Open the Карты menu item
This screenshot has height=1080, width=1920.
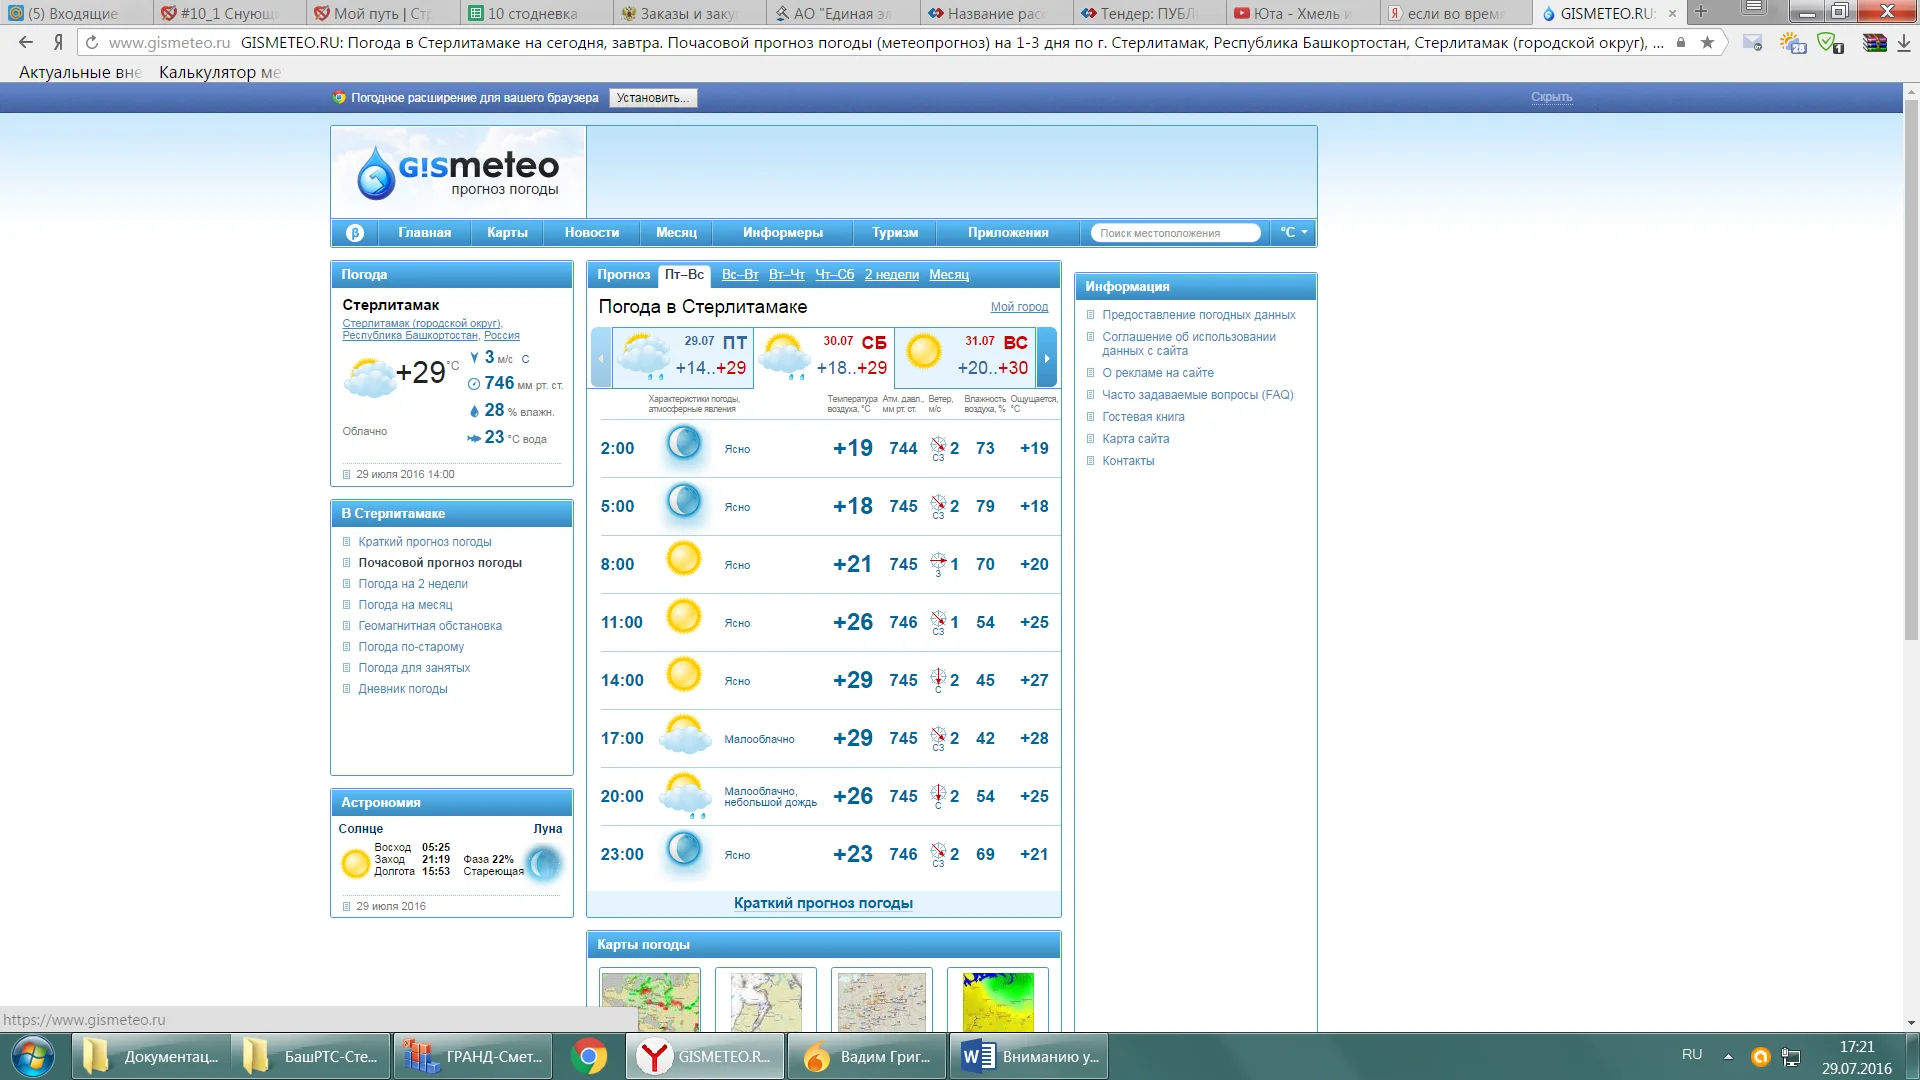pos(507,233)
